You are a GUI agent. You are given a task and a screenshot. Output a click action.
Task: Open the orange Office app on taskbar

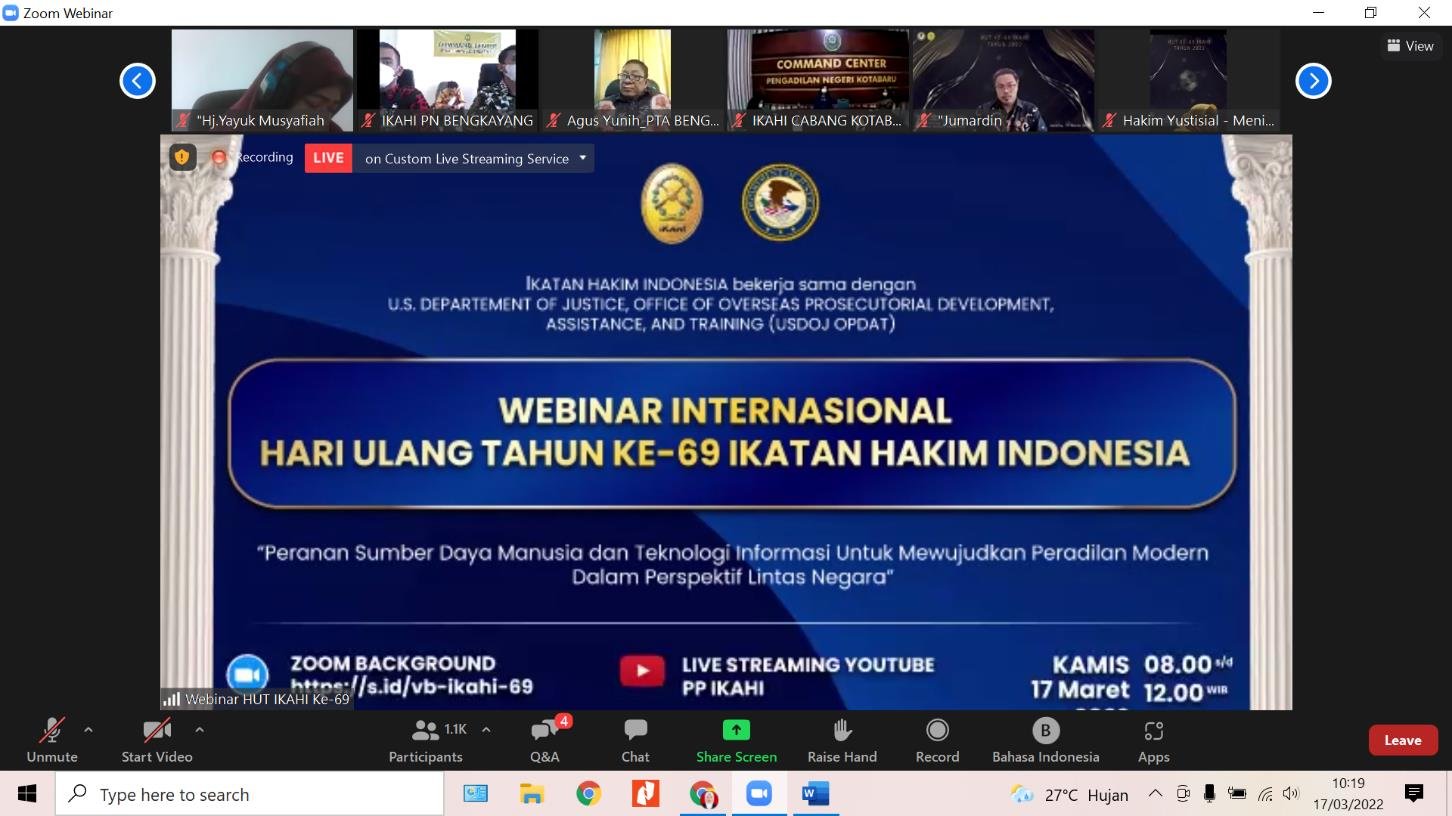coord(646,794)
